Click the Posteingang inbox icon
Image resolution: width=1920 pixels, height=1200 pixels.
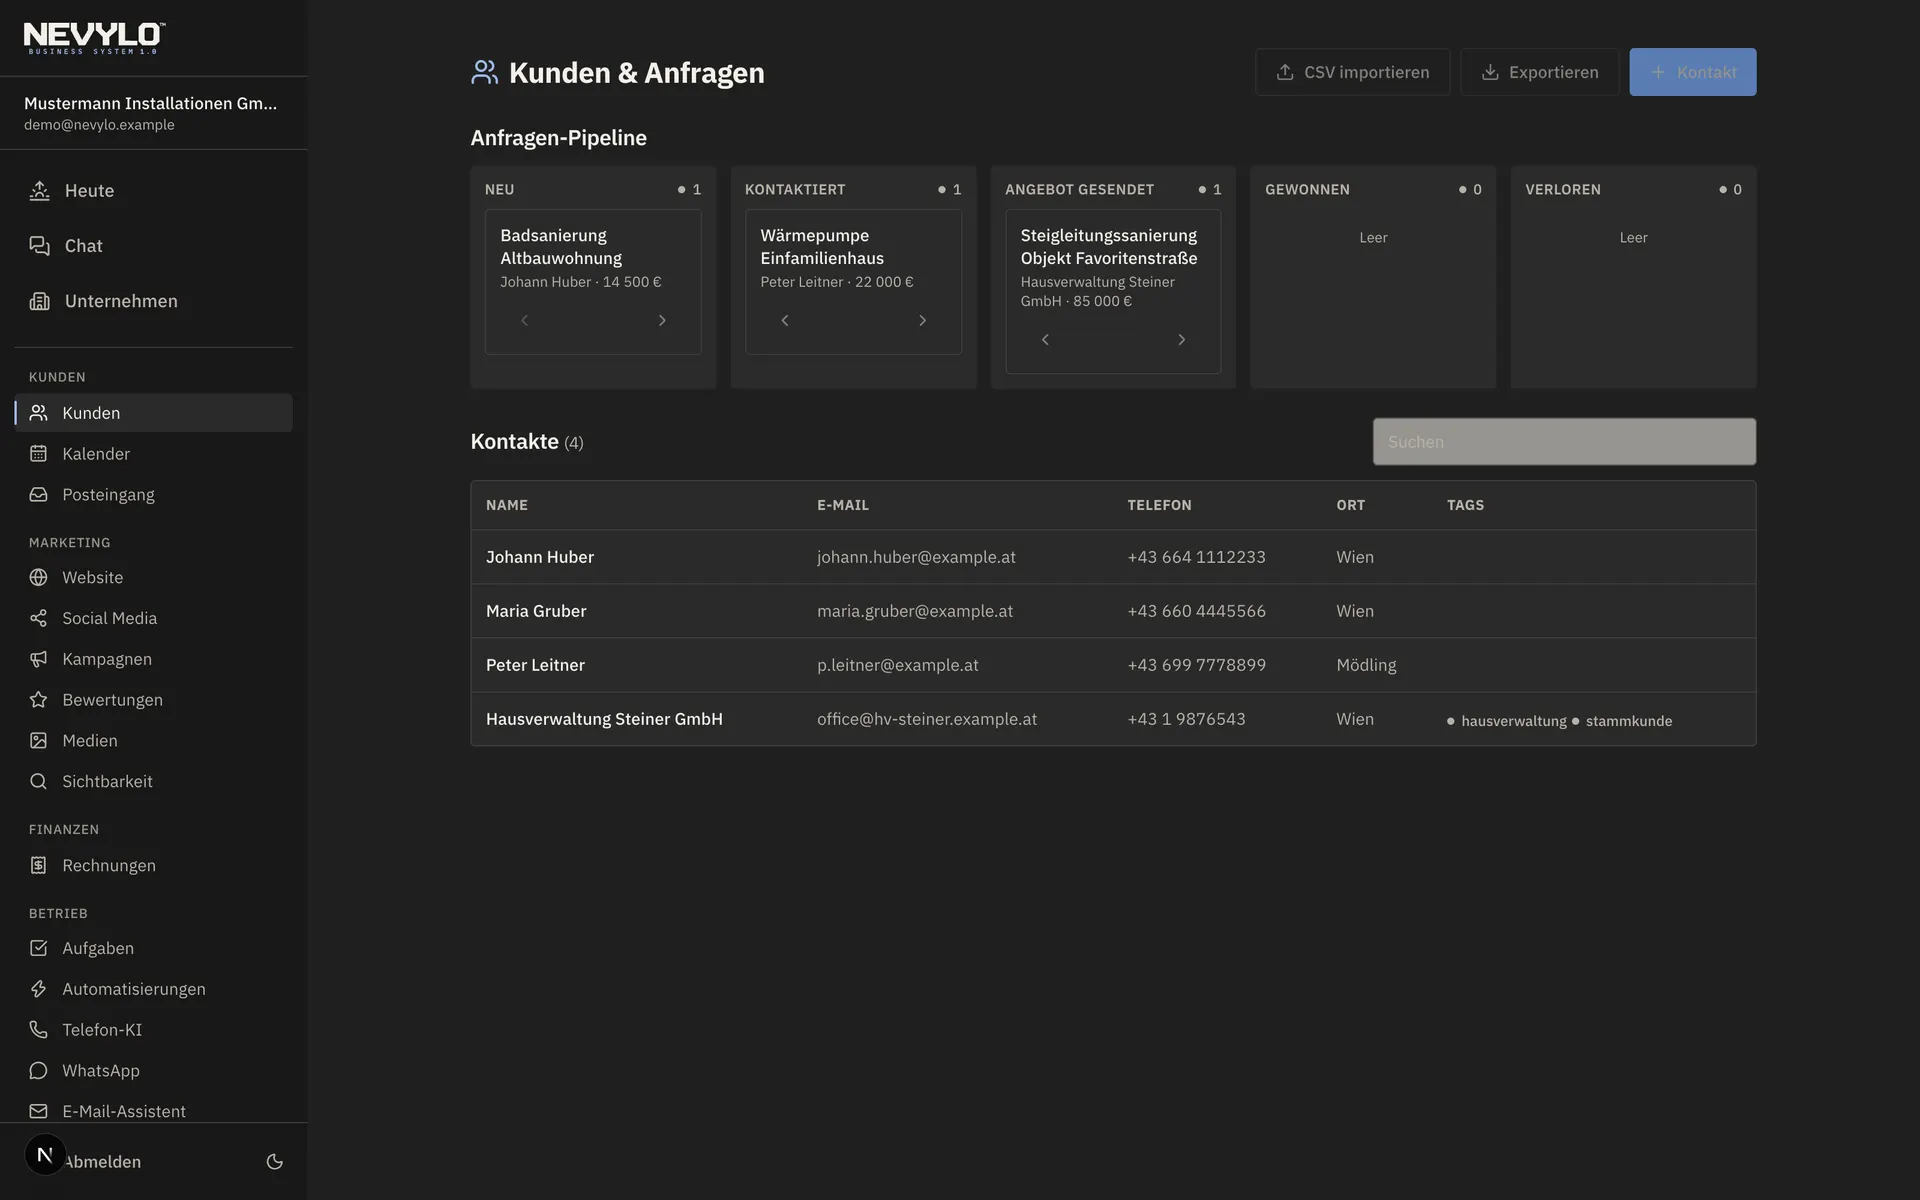pos(38,494)
